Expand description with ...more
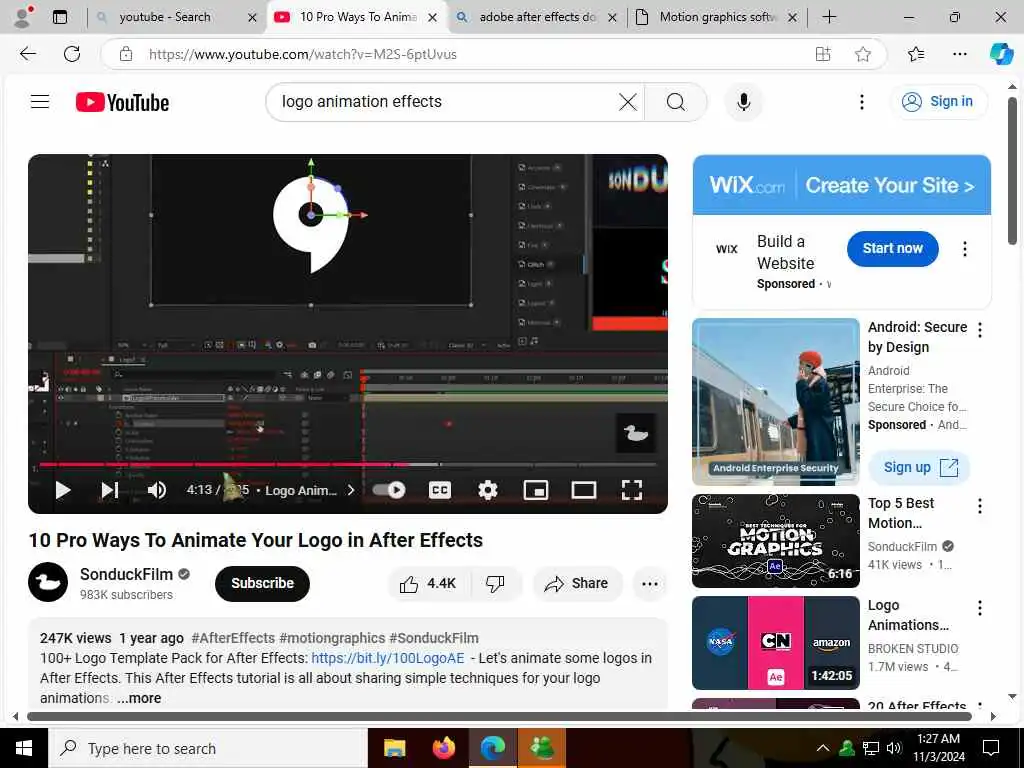1024x768 pixels. 139,698
